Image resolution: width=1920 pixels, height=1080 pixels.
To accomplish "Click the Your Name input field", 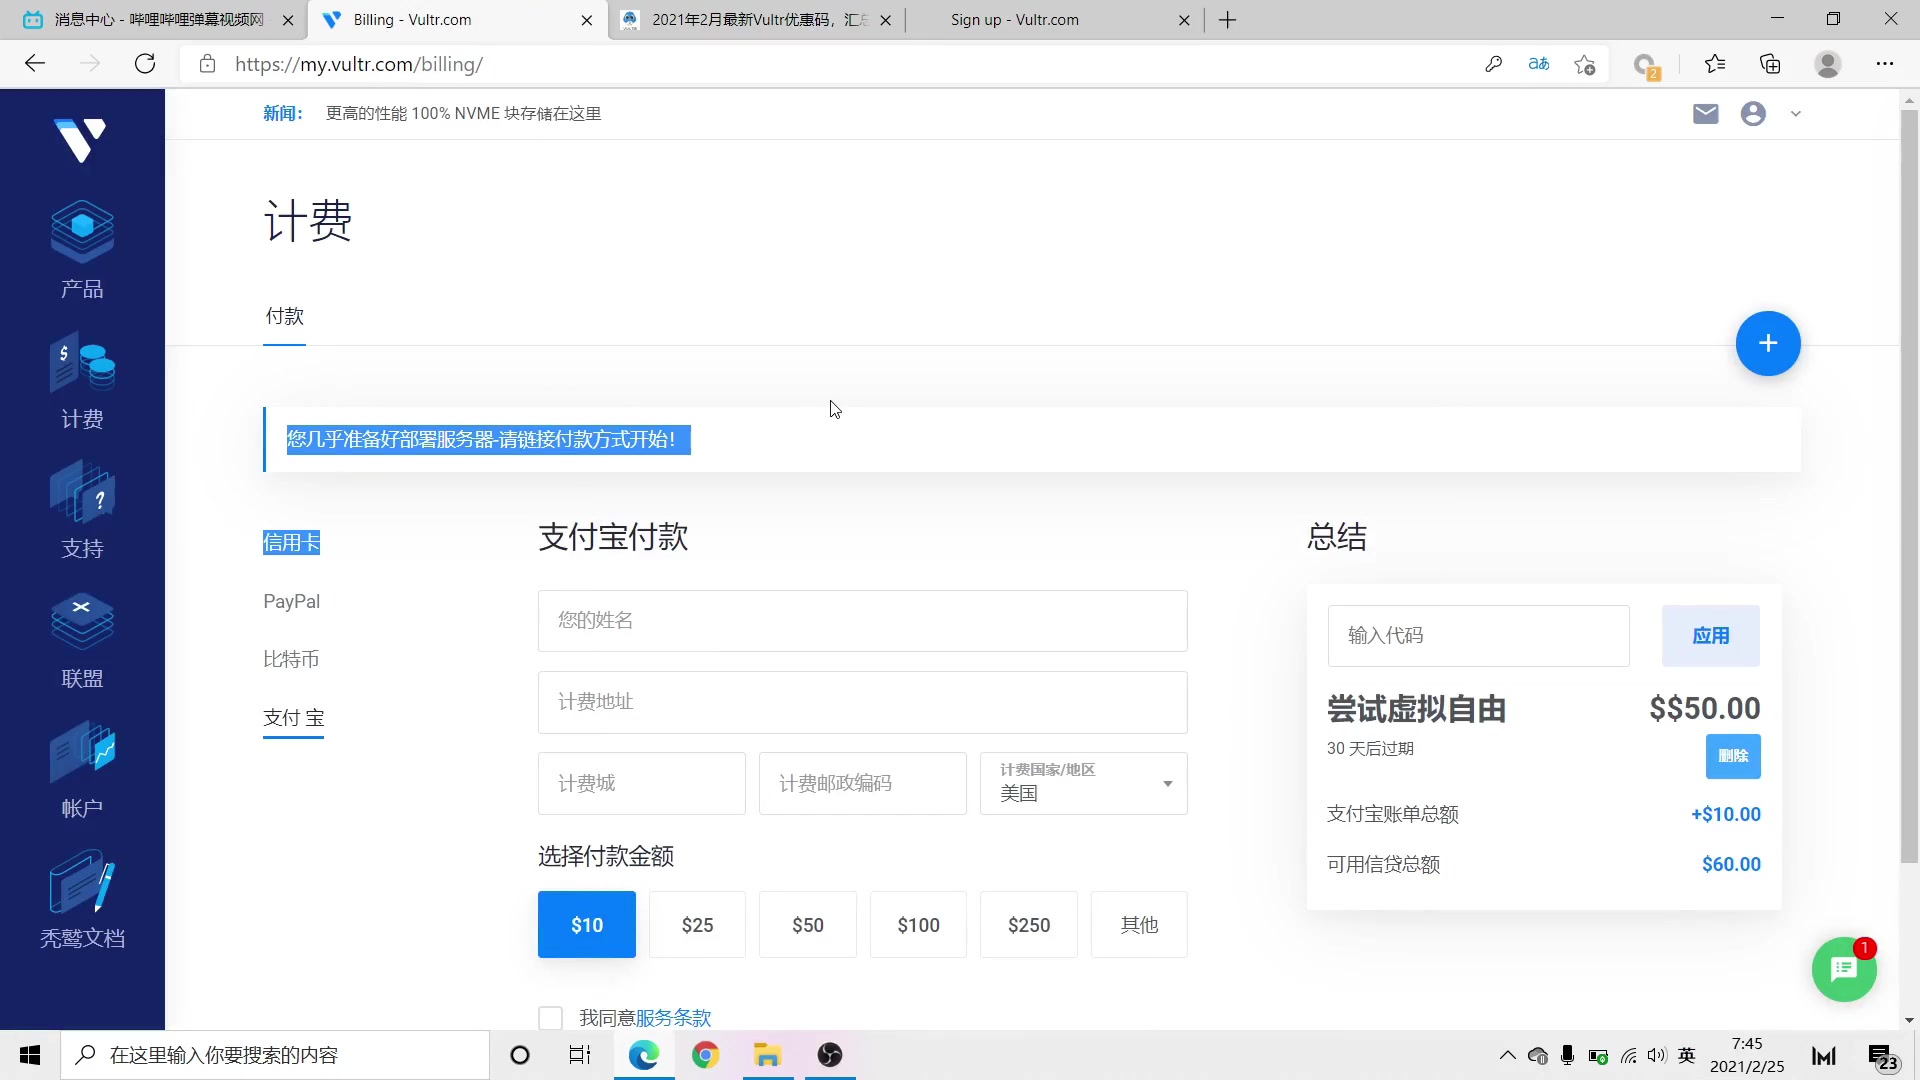I will pos(862,621).
